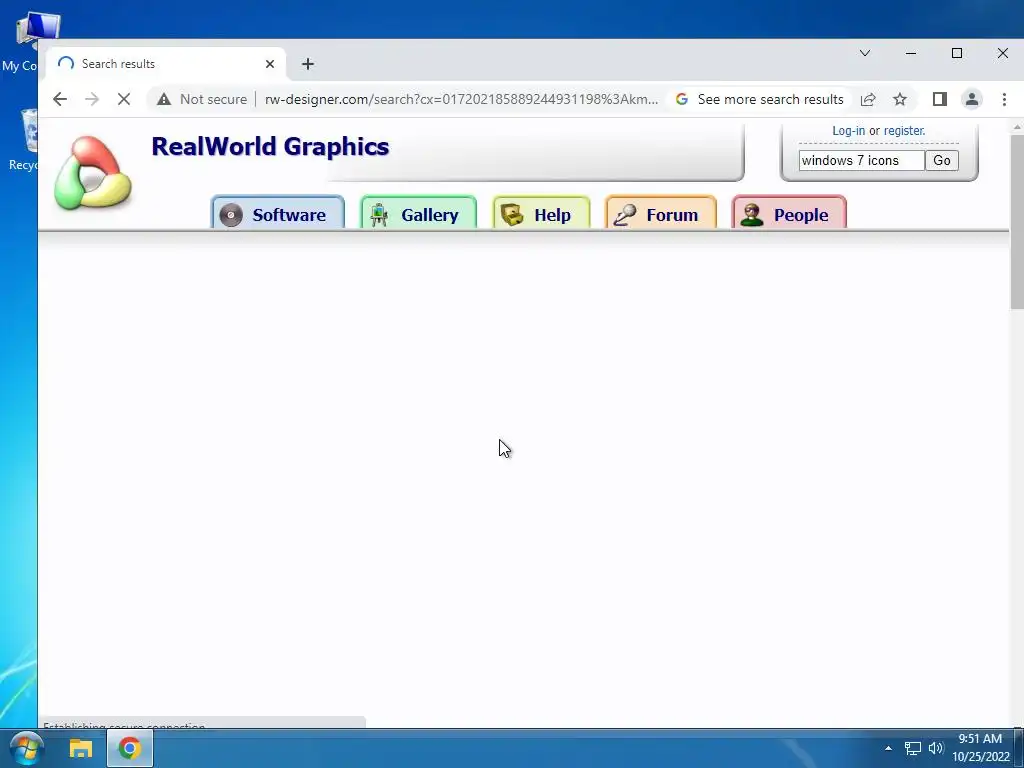Show hidden system tray icons
Viewport: 1024px width, 768px height.
[888, 748]
